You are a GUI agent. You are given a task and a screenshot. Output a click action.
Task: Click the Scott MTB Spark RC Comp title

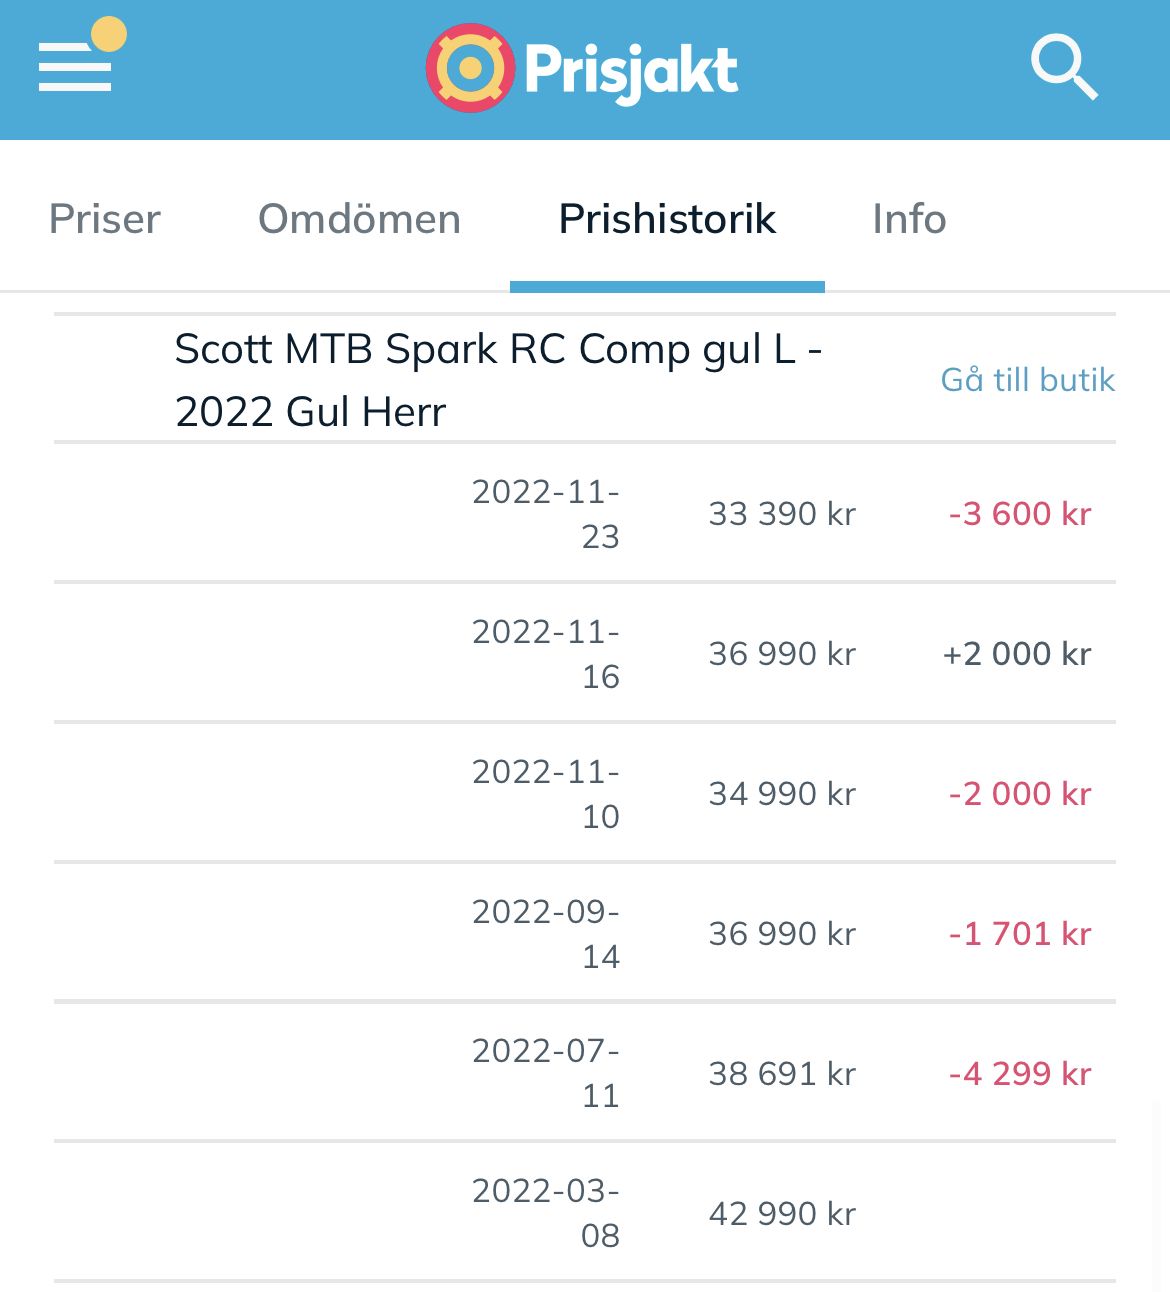point(498,380)
